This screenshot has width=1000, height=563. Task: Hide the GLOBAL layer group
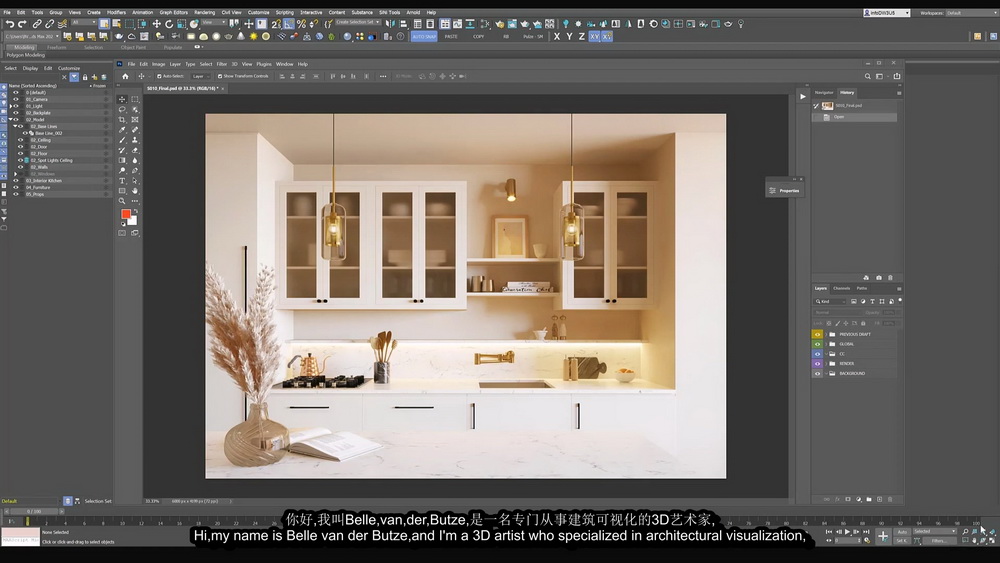click(817, 344)
